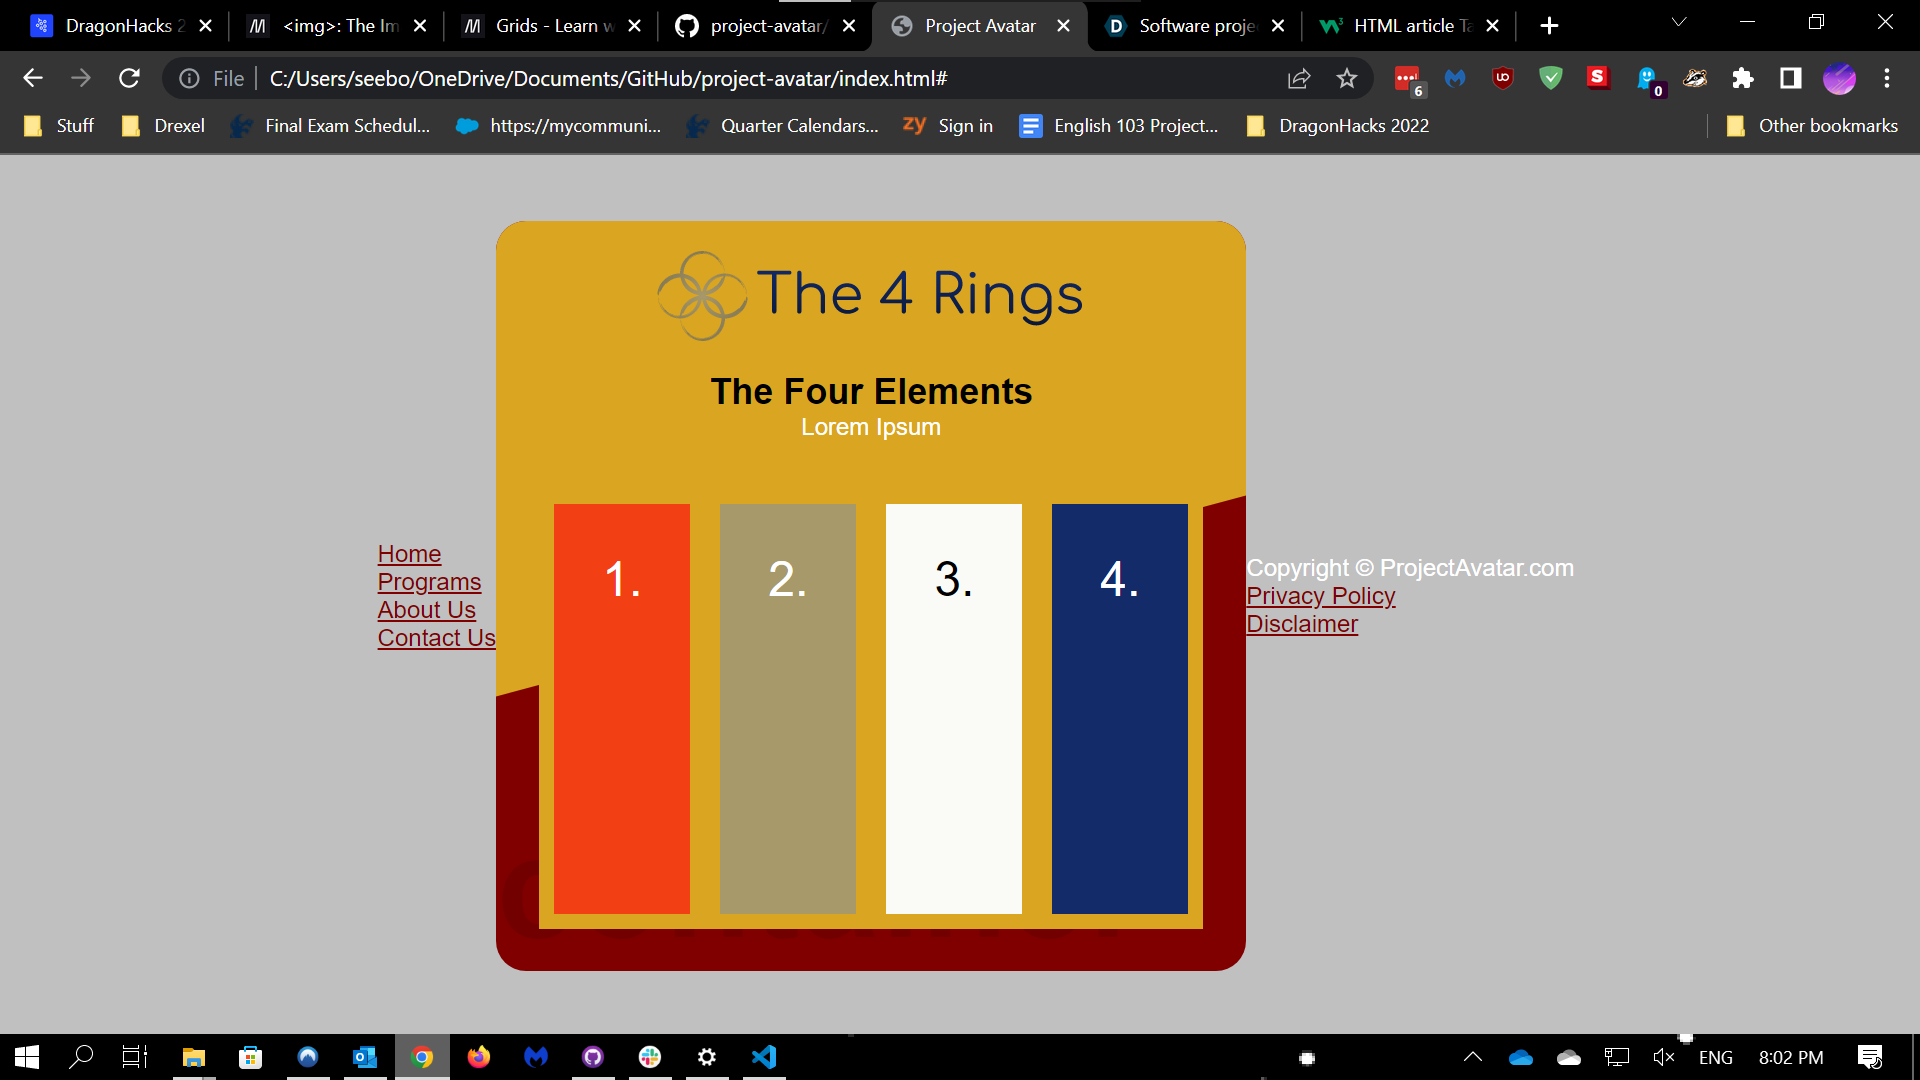1920x1080 pixels.
Task: Open Visual Studio Code from taskbar
Action: [764, 1057]
